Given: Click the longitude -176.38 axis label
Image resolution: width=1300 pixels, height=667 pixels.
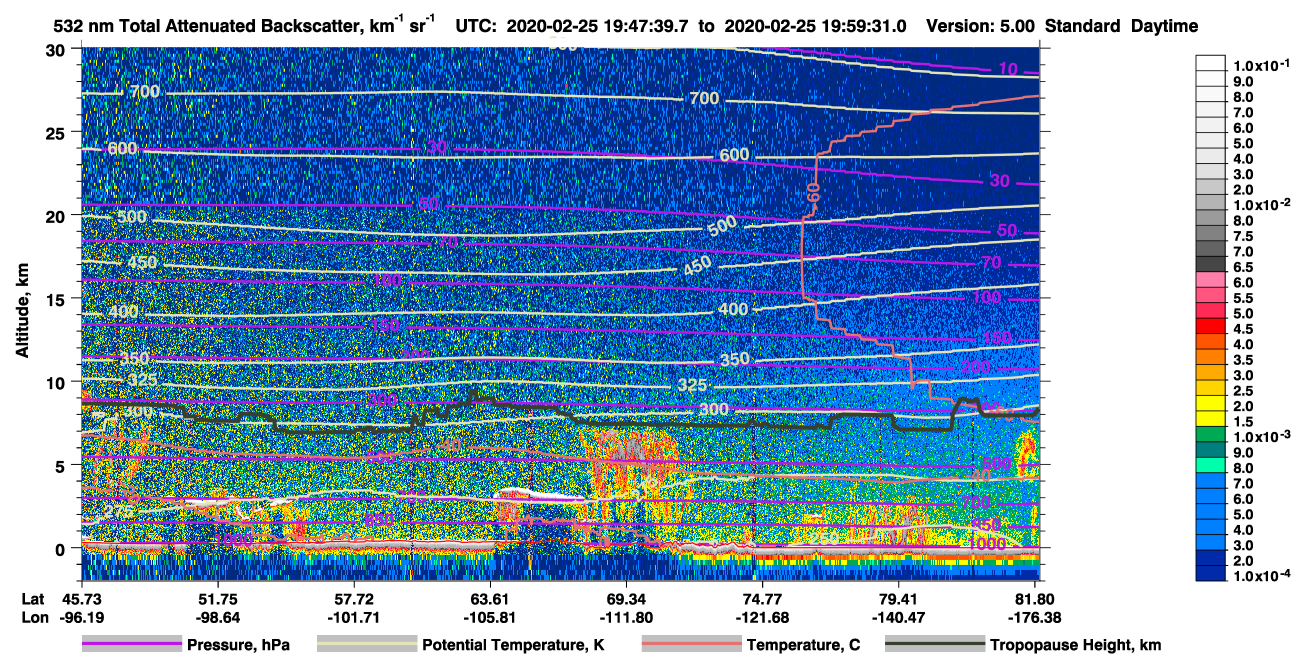Looking at the screenshot, I should [x=1036, y=617].
